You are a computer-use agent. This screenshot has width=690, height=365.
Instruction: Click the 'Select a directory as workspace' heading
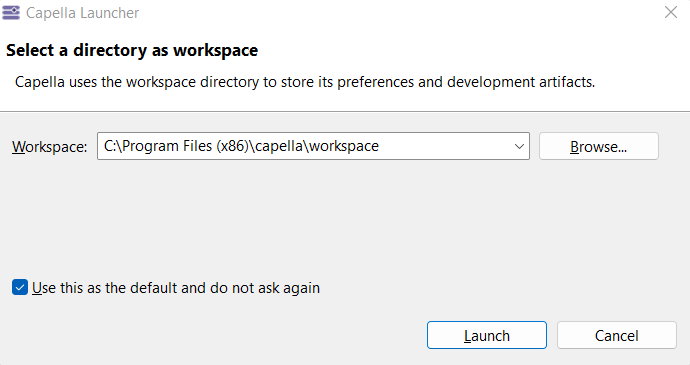click(x=132, y=50)
